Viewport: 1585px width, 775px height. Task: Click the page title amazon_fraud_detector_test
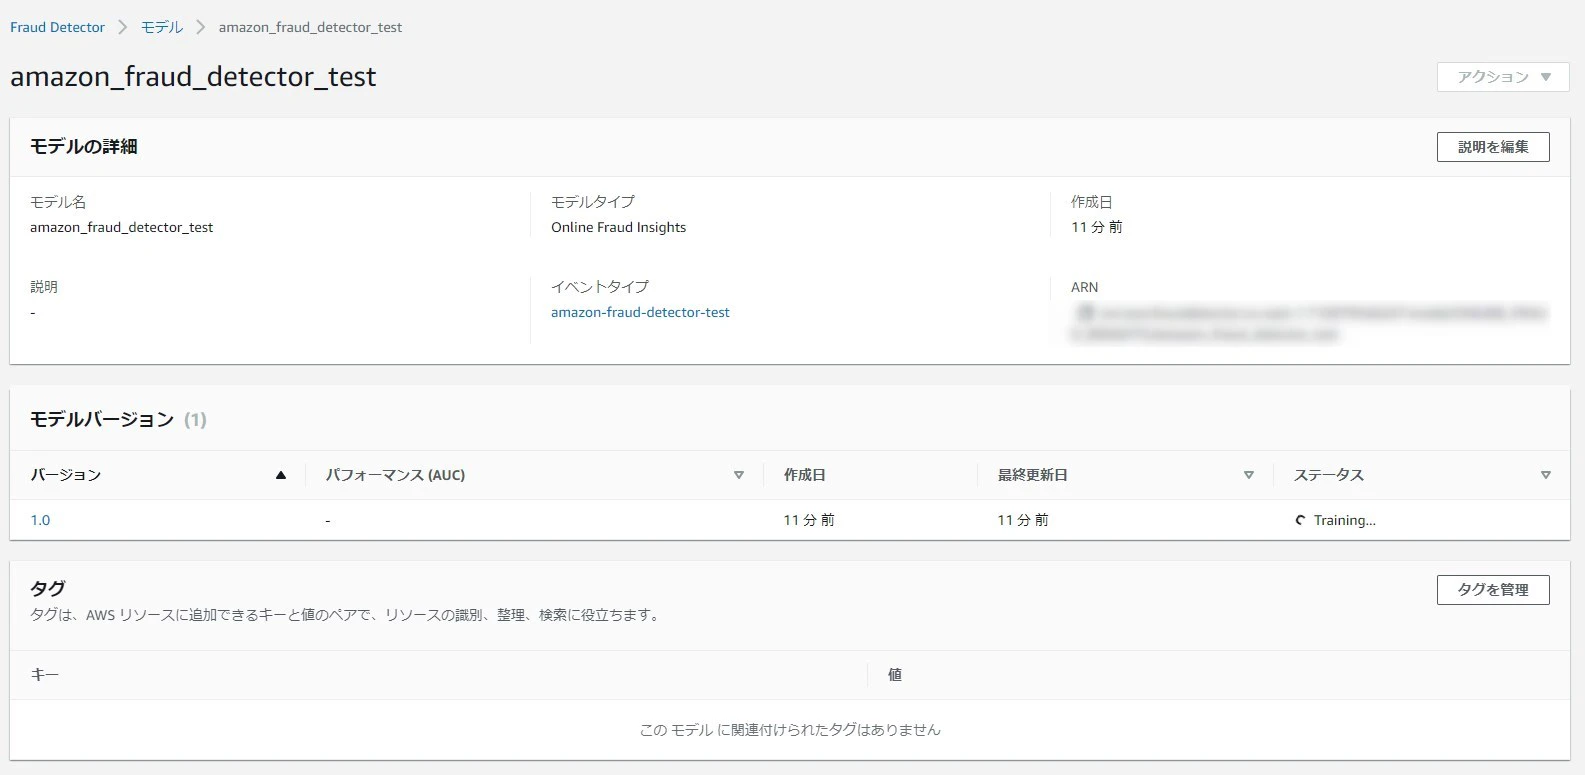tap(193, 77)
